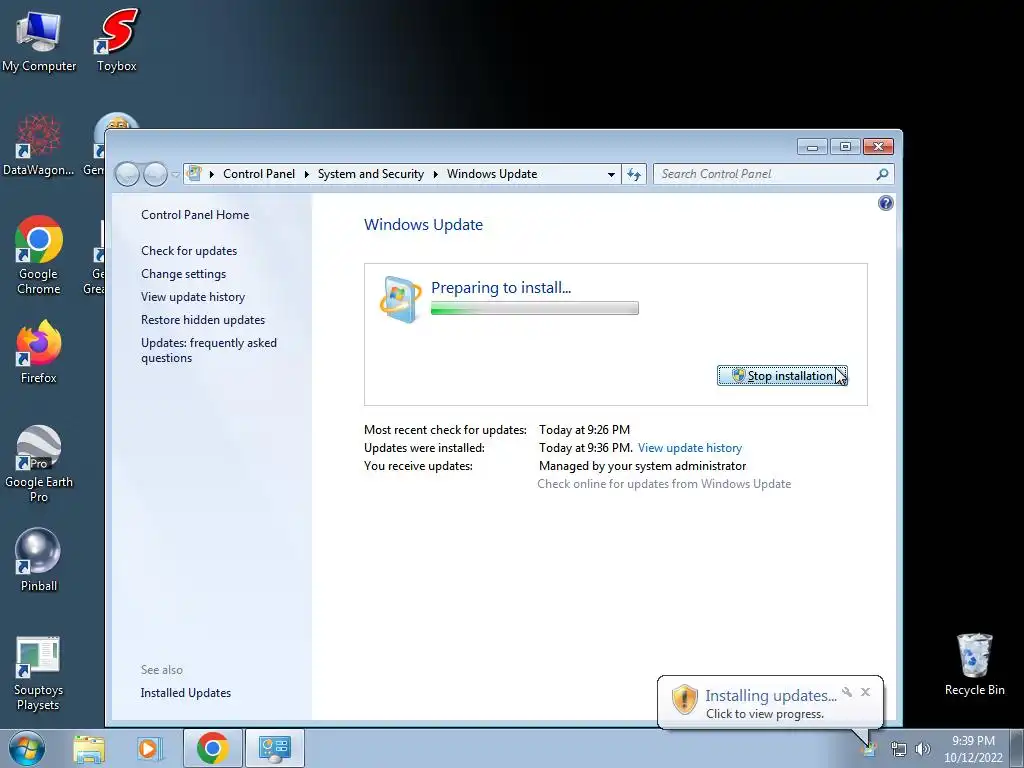The height and width of the screenshot is (768, 1024).
Task: Expand arrow after Control Panel breadcrumb
Action: coord(306,174)
